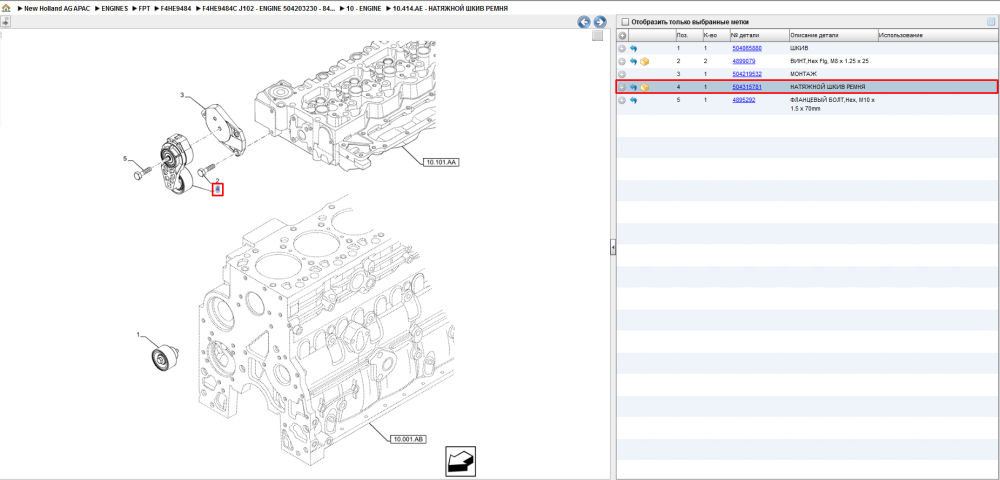This screenshot has height=480, width=1000.
Task: Select callout 4 on the belt tensioner
Action: tap(217, 189)
